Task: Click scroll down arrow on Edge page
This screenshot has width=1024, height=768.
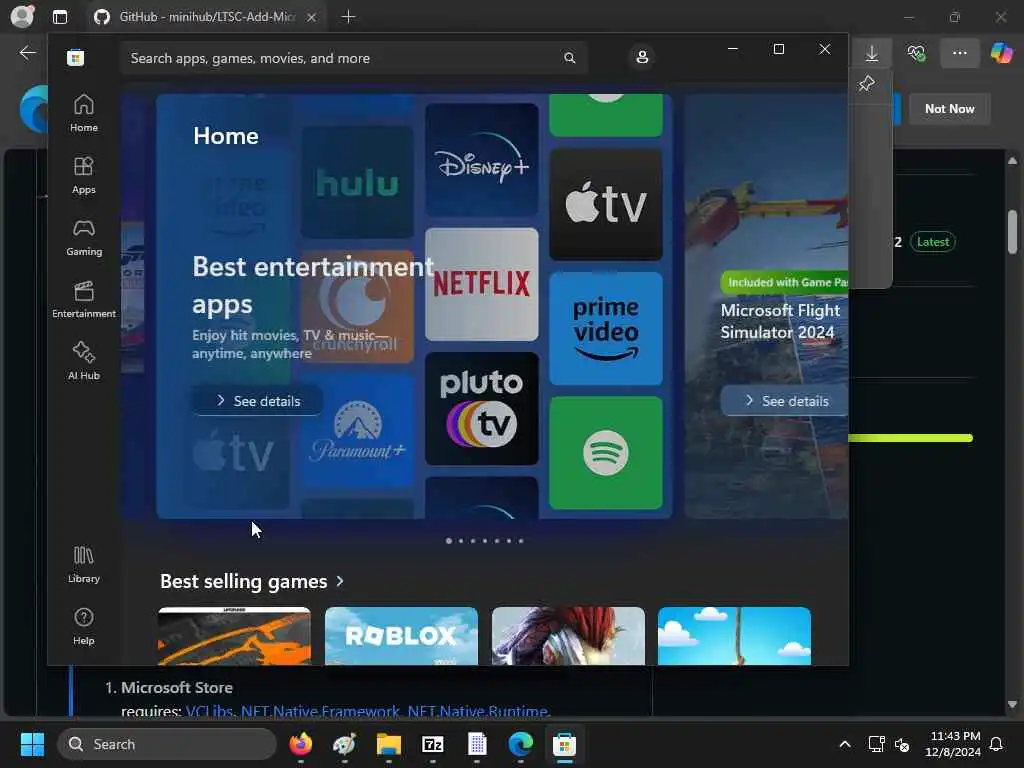Action: pyautogui.click(x=1012, y=705)
